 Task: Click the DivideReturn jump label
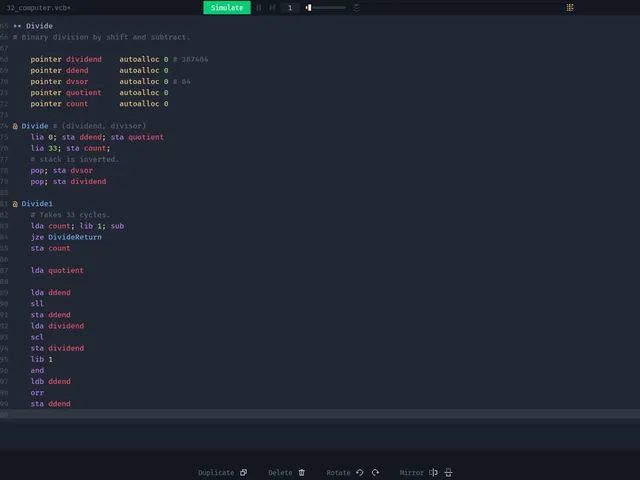(75, 237)
